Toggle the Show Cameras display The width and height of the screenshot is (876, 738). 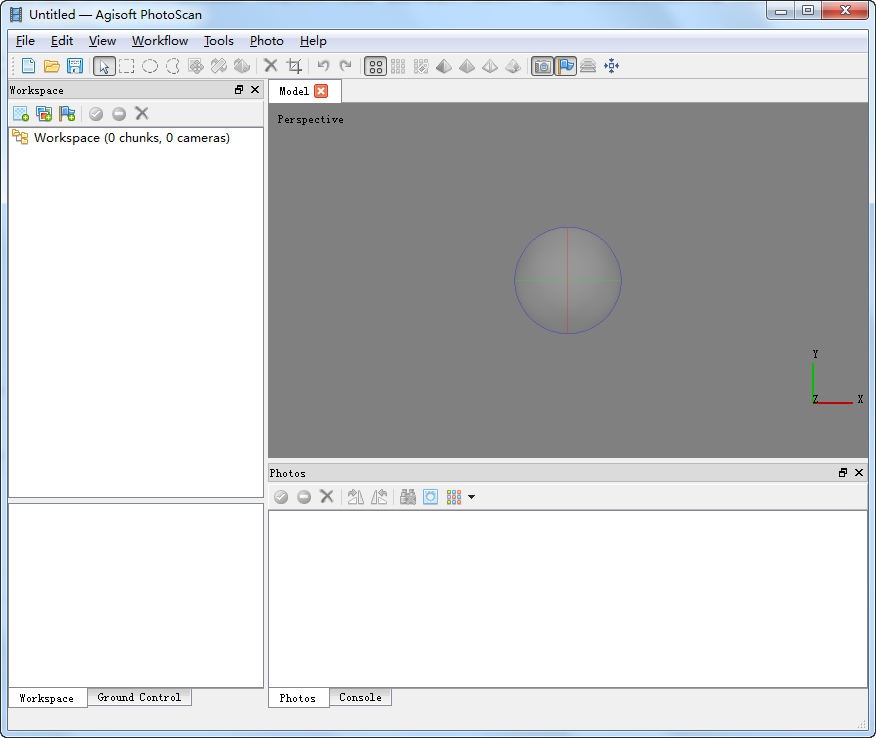click(x=541, y=66)
